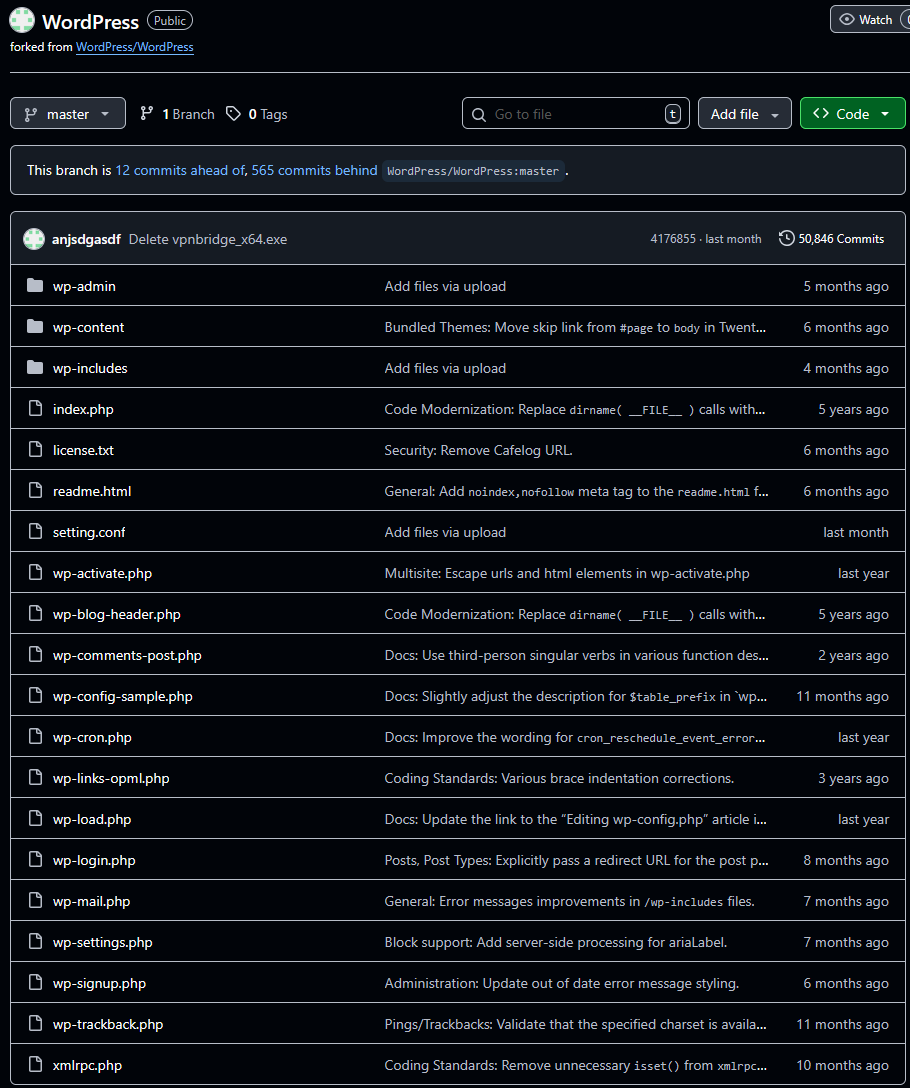Open the 50,846 Commits history
910x1088 pixels.
tap(832, 239)
